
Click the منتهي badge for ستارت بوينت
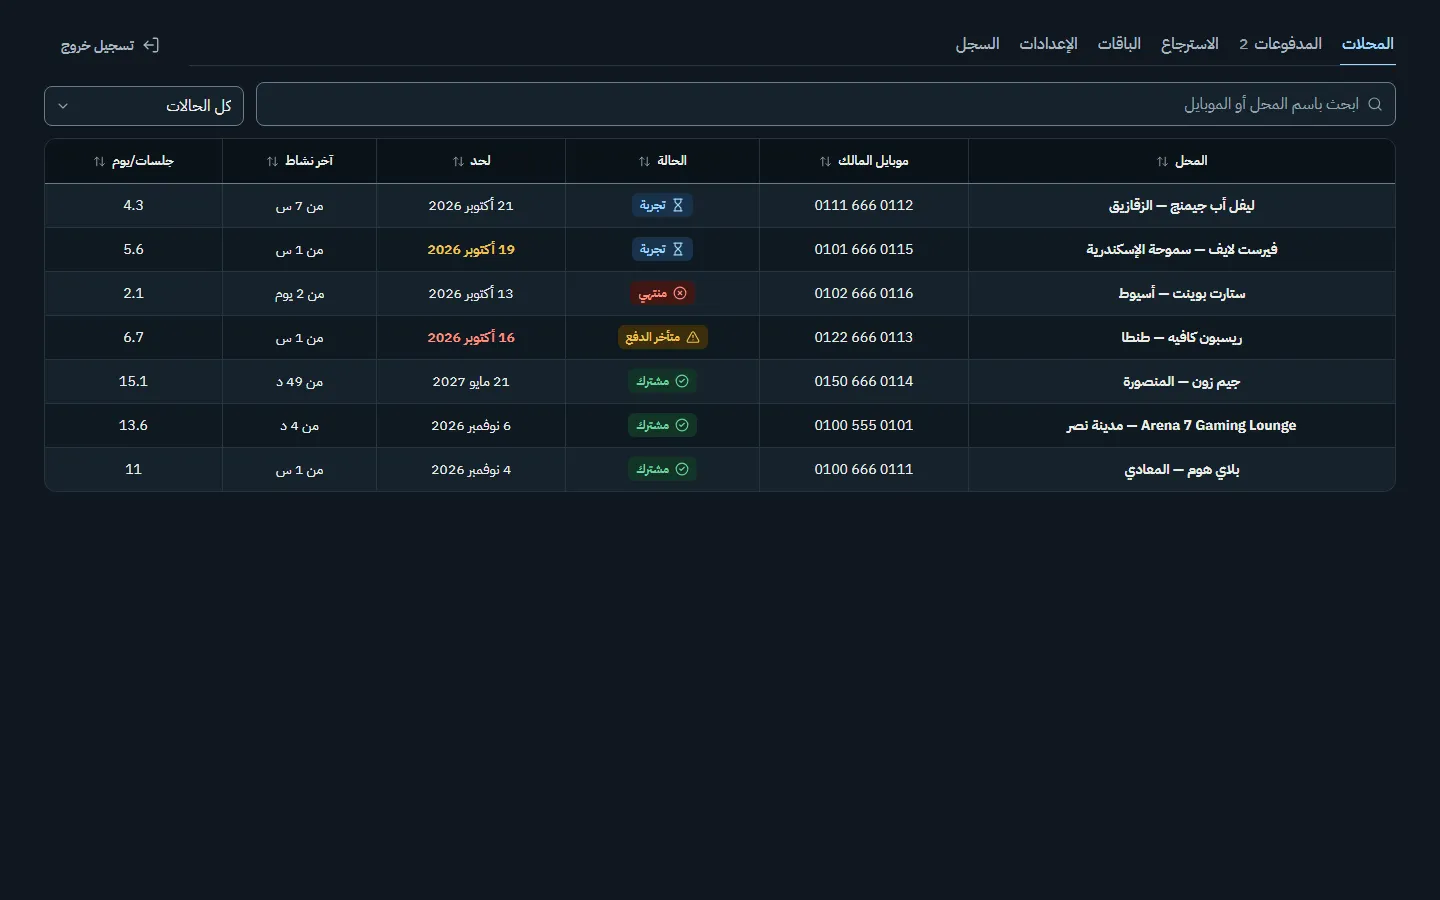click(x=662, y=293)
